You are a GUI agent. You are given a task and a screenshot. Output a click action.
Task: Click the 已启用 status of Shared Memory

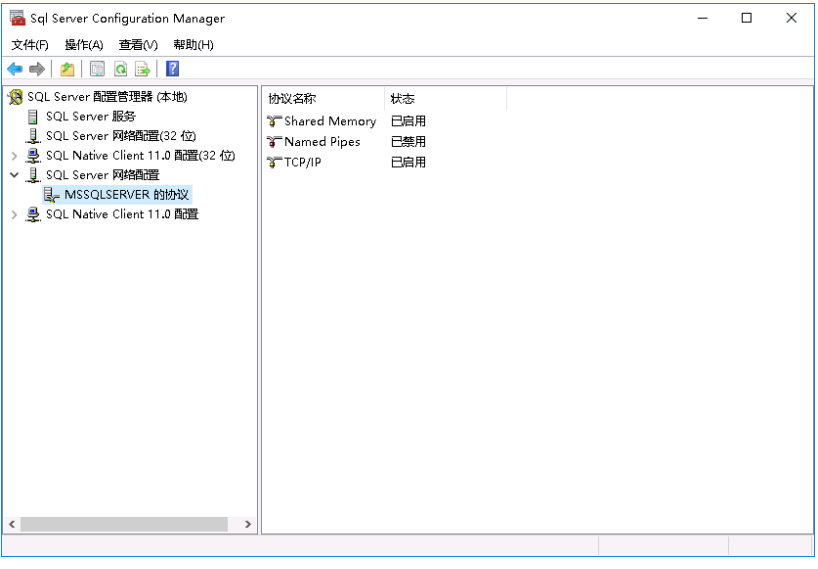point(408,121)
